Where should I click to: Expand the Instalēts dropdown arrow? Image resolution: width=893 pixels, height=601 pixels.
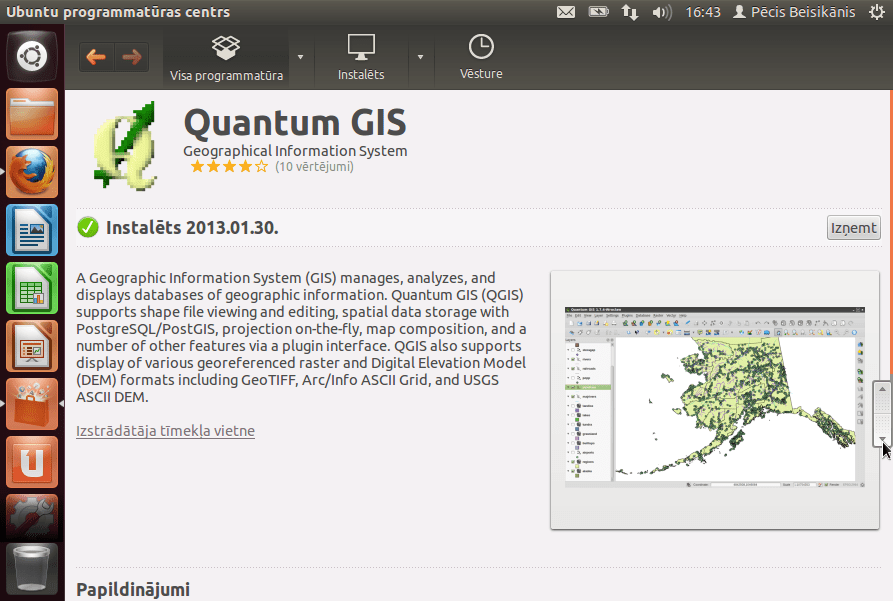[420, 57]
